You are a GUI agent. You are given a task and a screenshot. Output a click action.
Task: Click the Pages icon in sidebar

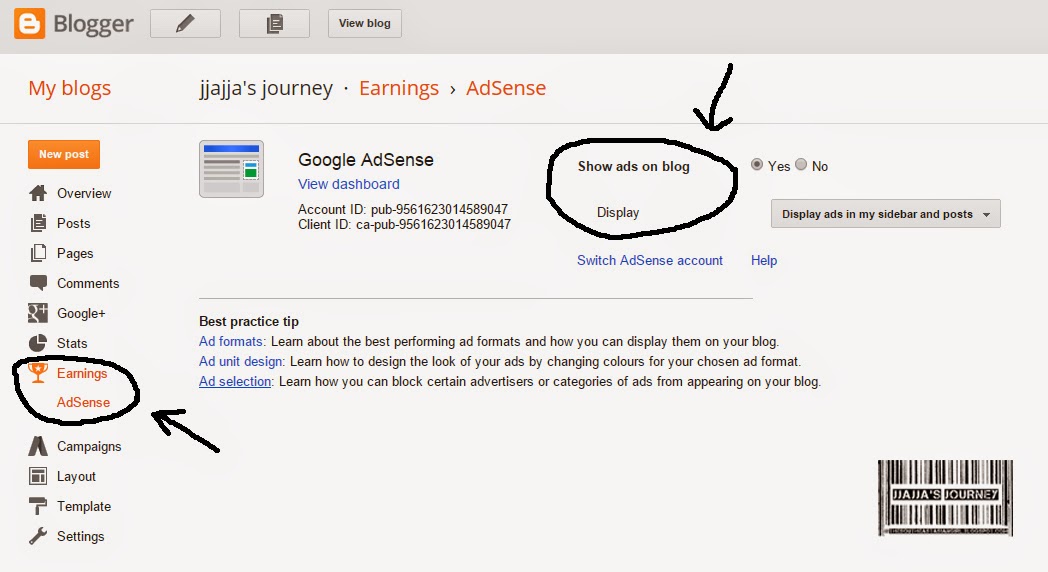pyautogui.click(x=38, y=253)
